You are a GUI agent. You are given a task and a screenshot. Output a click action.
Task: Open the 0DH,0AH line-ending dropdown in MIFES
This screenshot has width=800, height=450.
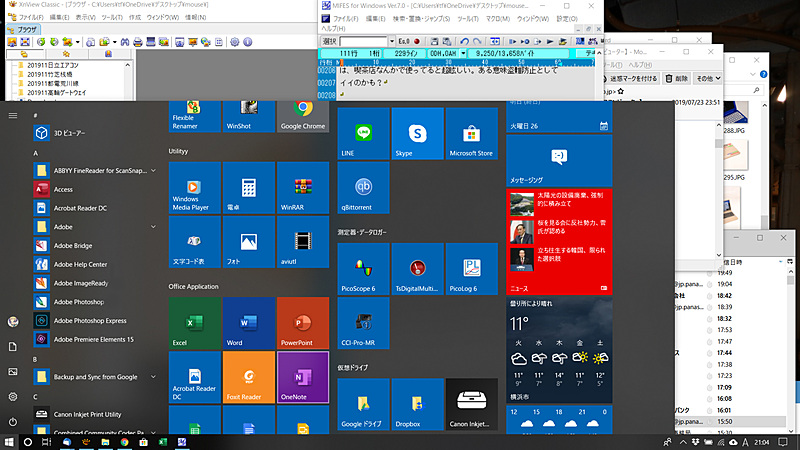[463, 53]
